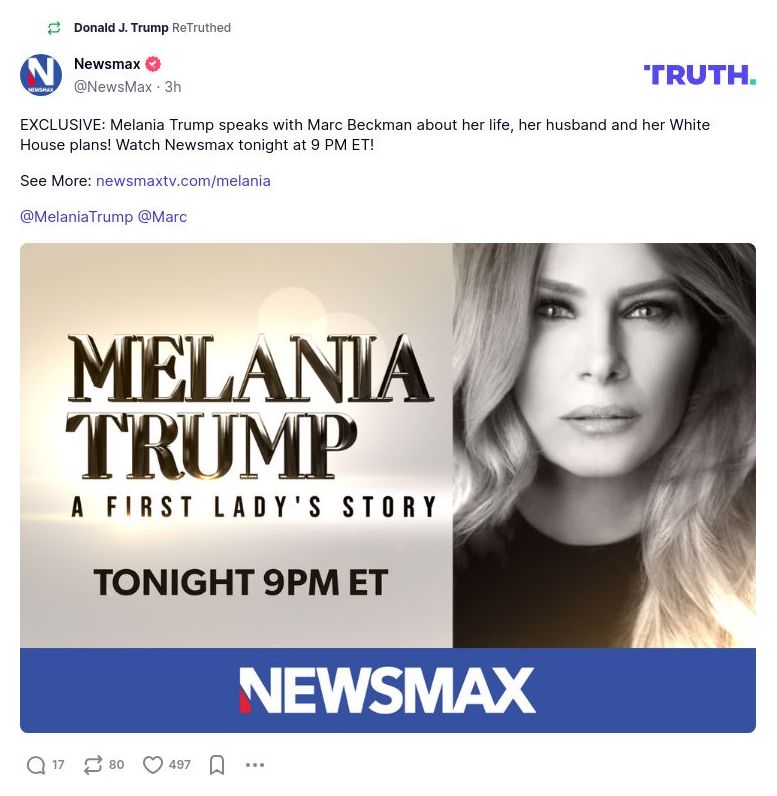This screenshot has width=777, height=796.
Task: Click the 3h post timestamp
Action: click(x=173, y=87)
